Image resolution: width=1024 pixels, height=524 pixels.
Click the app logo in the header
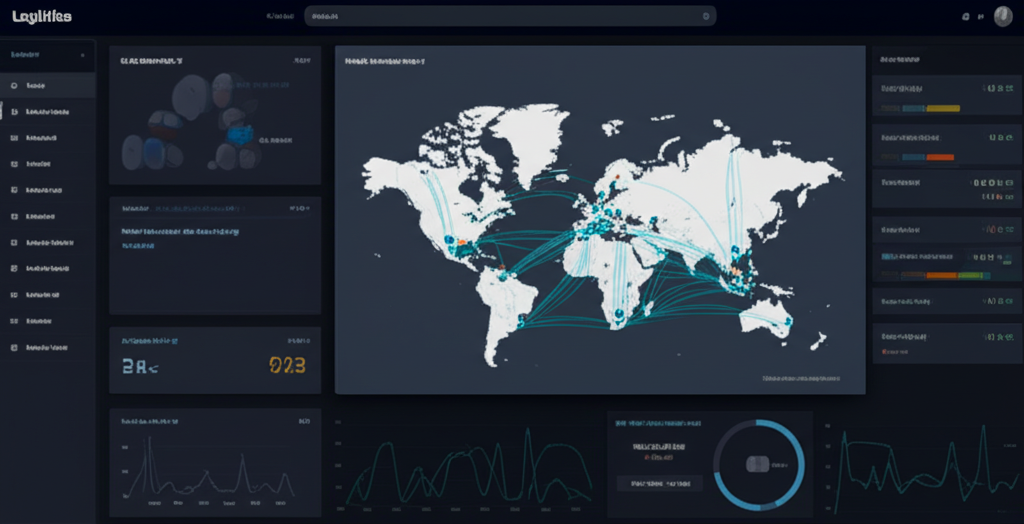pyautogui.click(x=42, y=17)
